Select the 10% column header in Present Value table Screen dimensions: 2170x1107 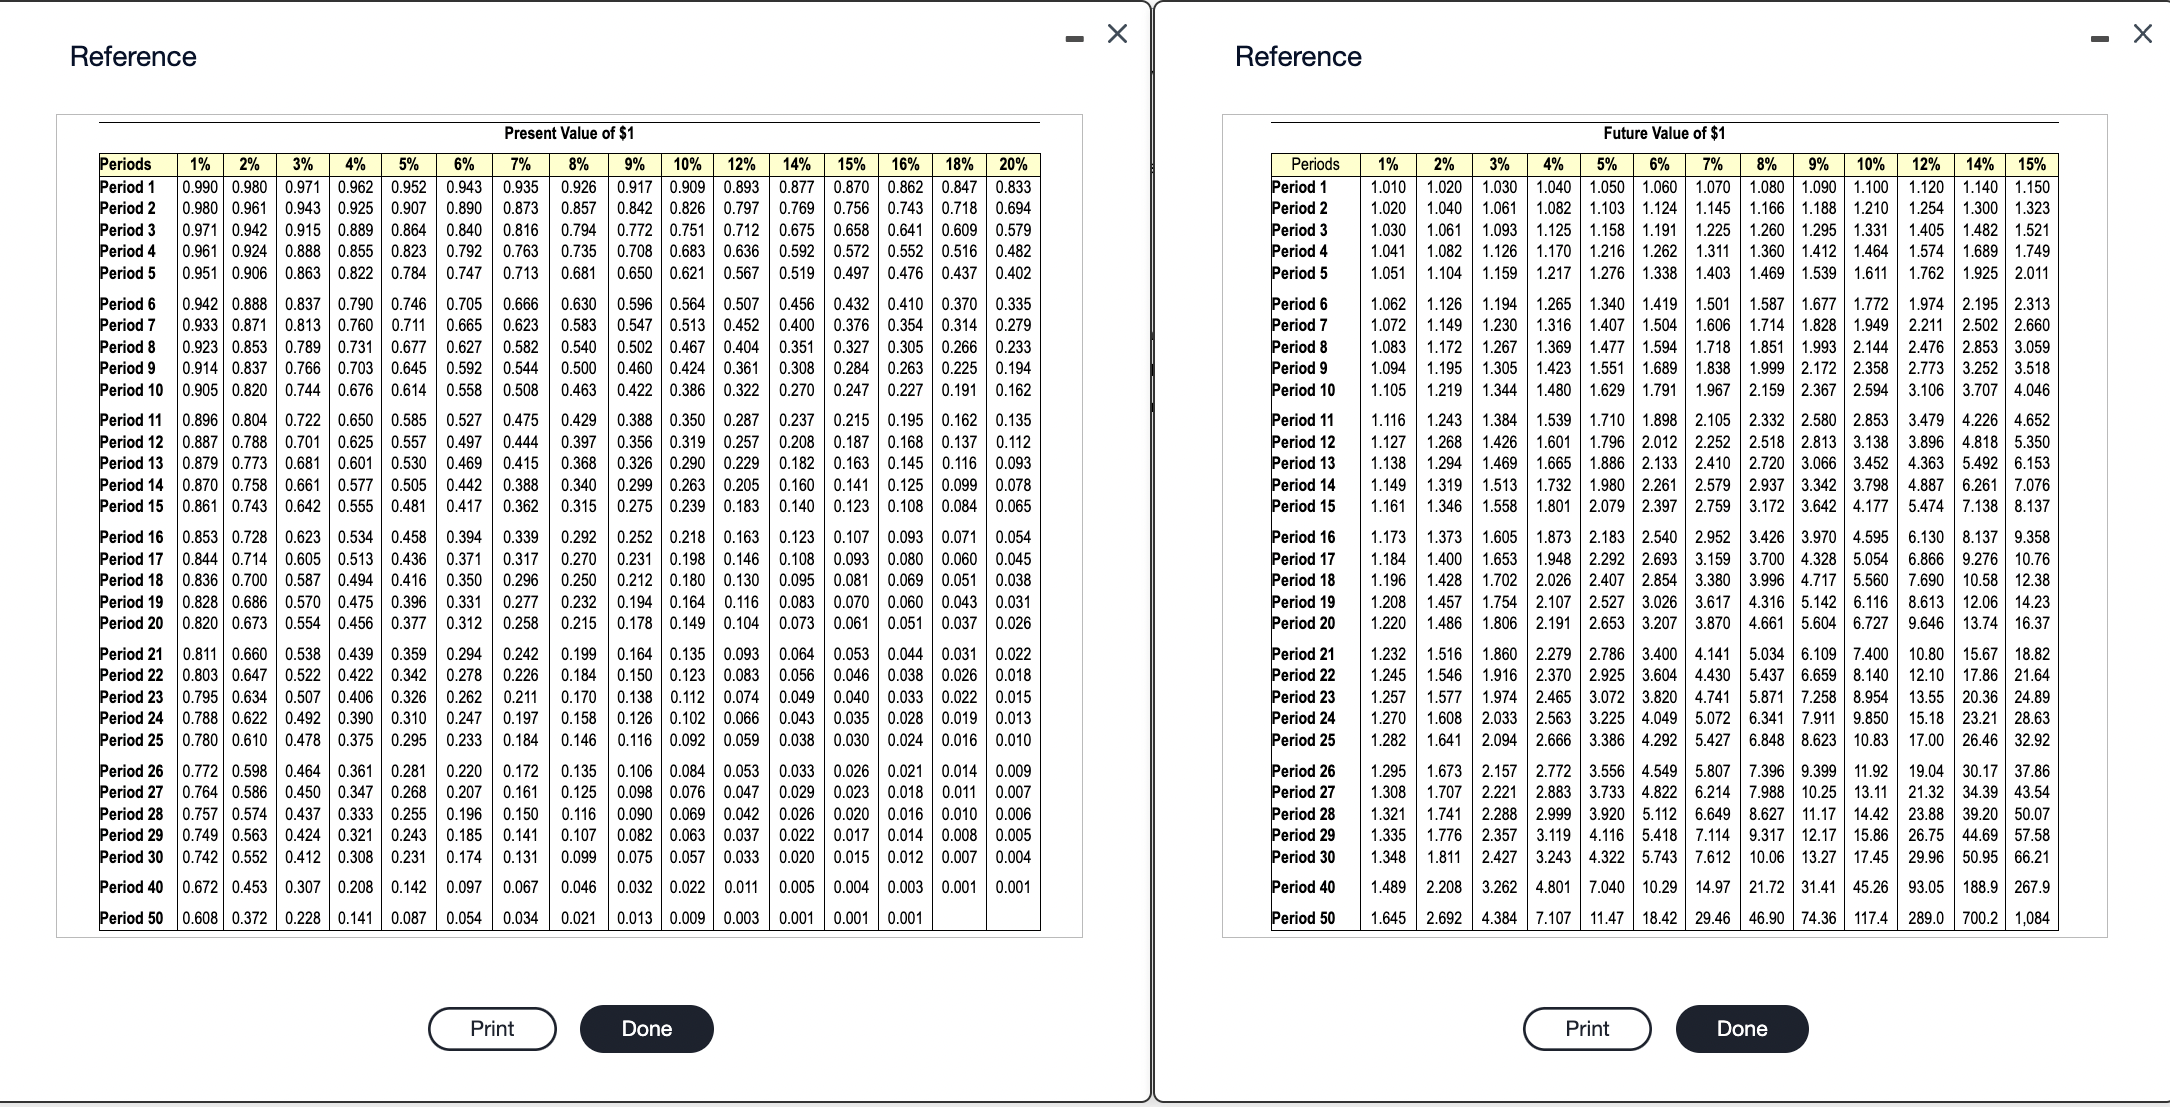tap(687, 164)
